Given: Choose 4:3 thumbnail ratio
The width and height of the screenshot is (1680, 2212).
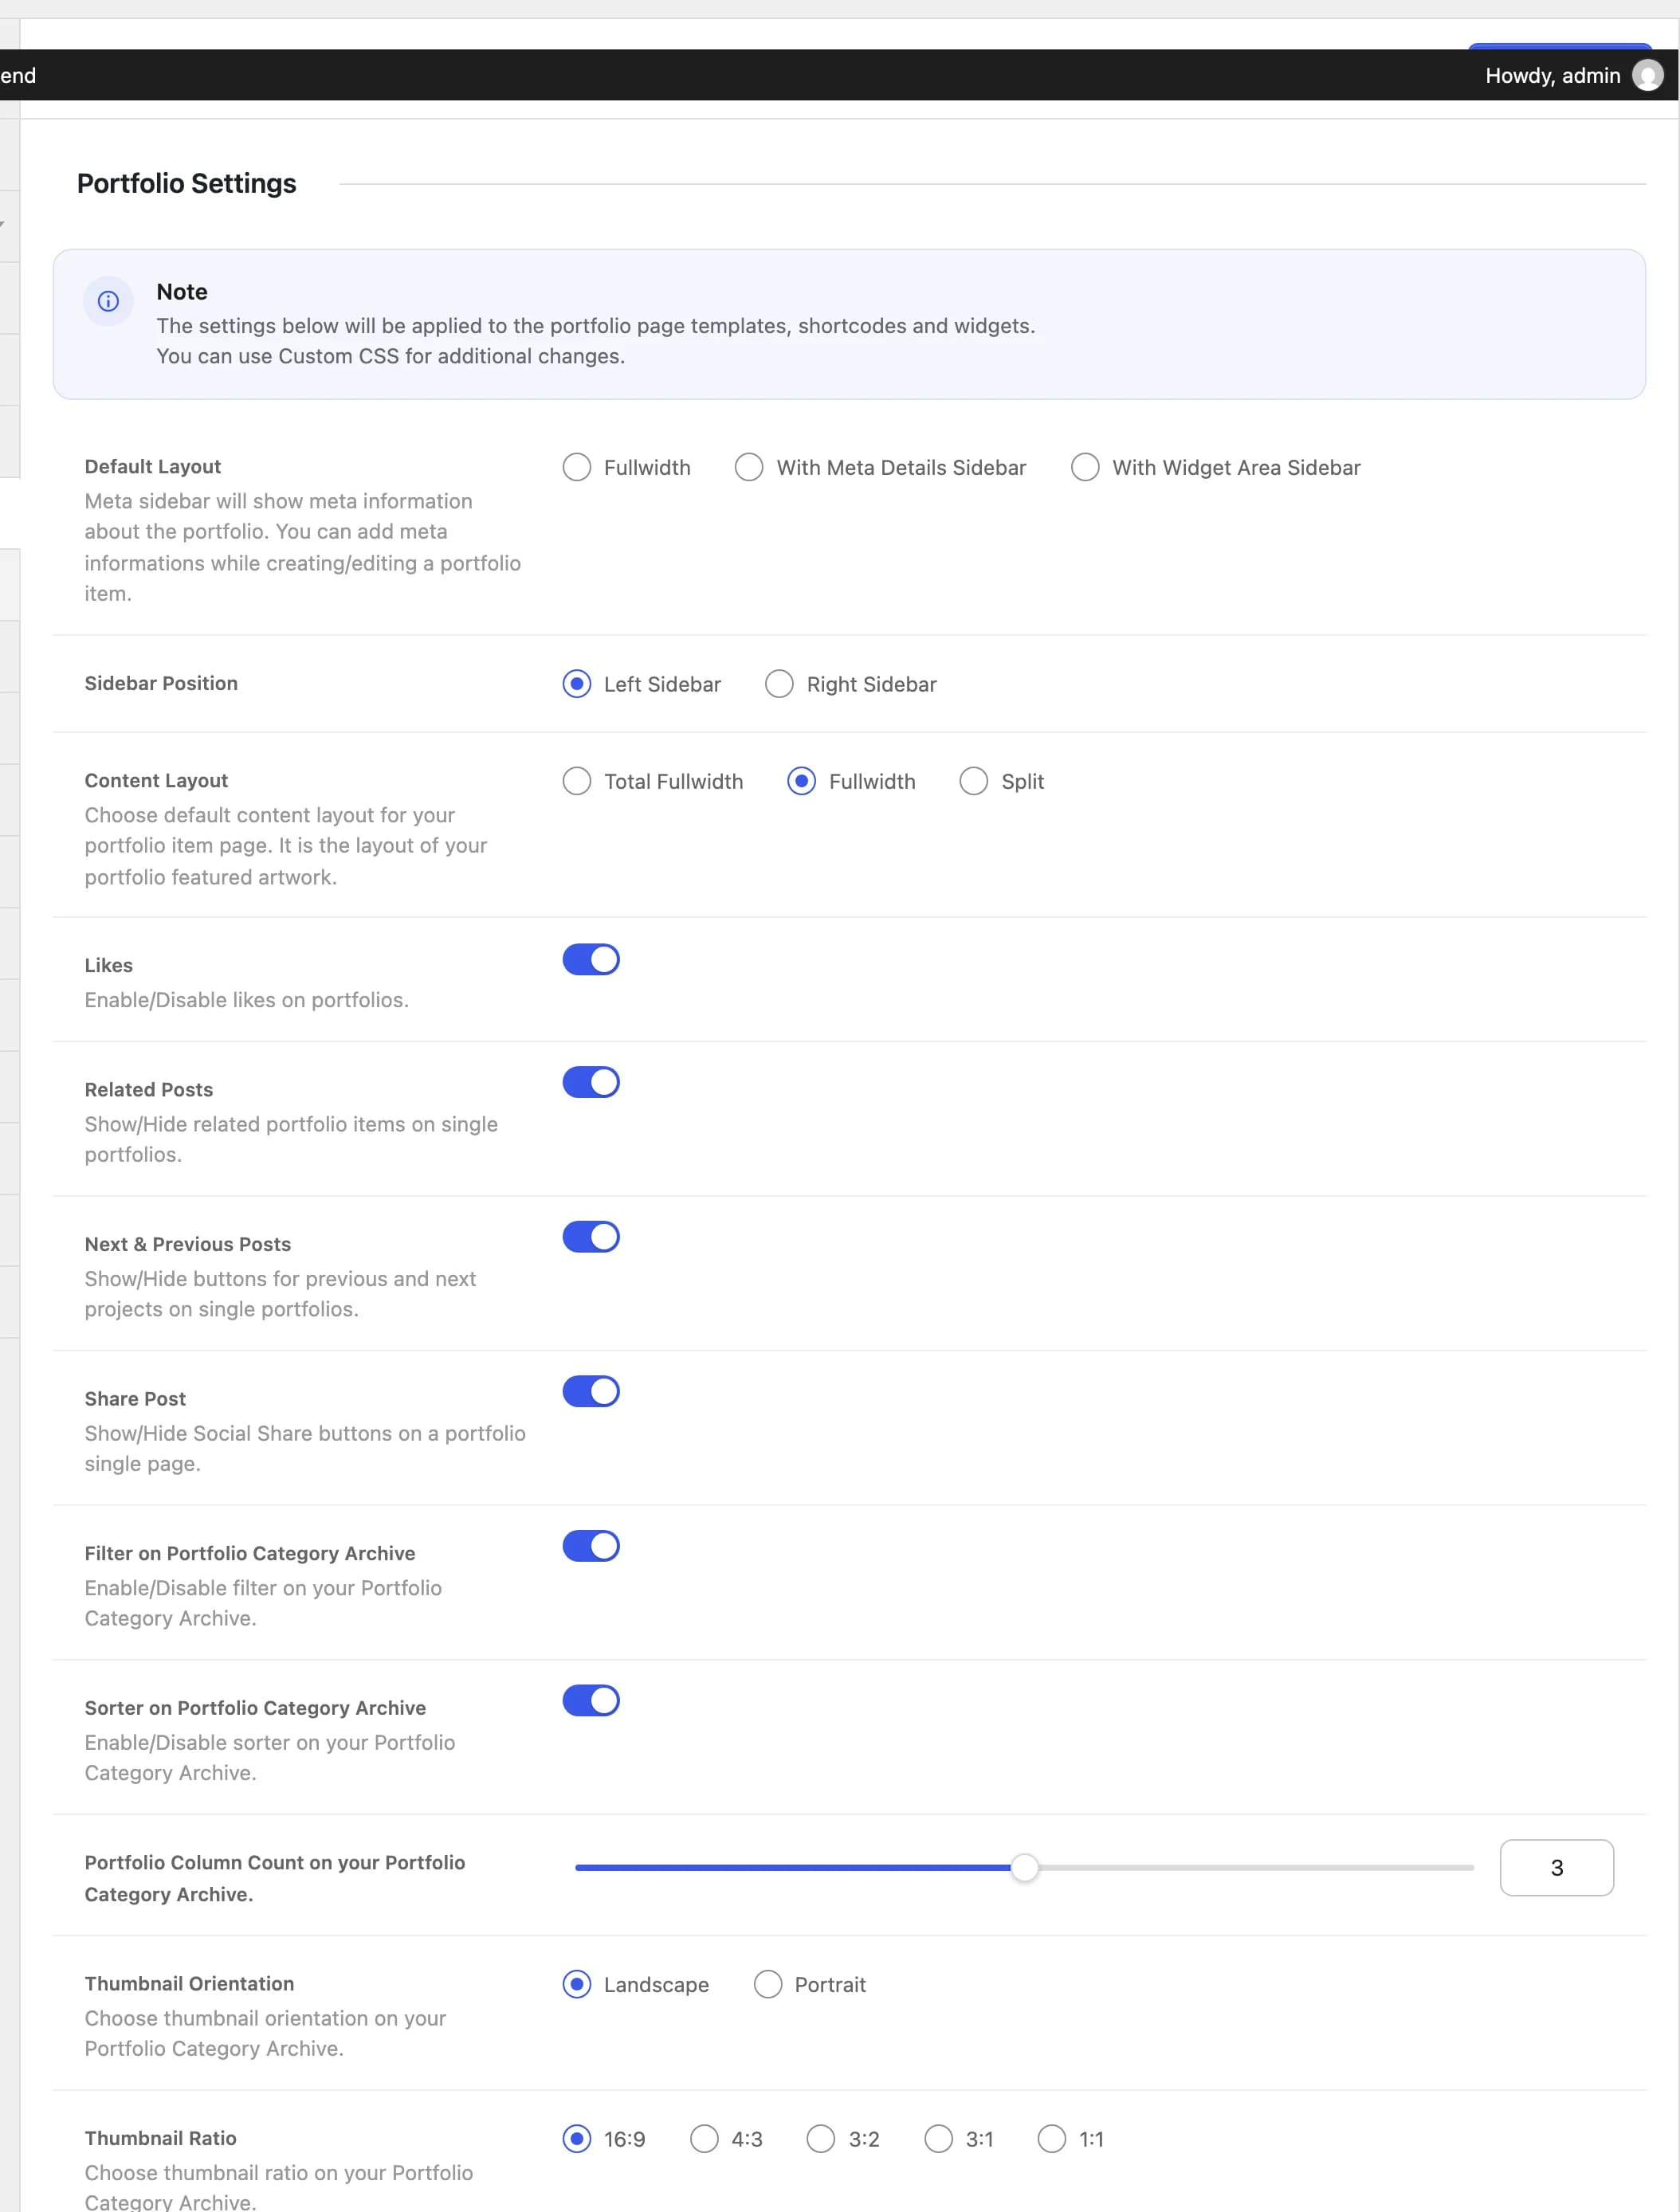Looking at the screenshot, I should click(705, 2139).
